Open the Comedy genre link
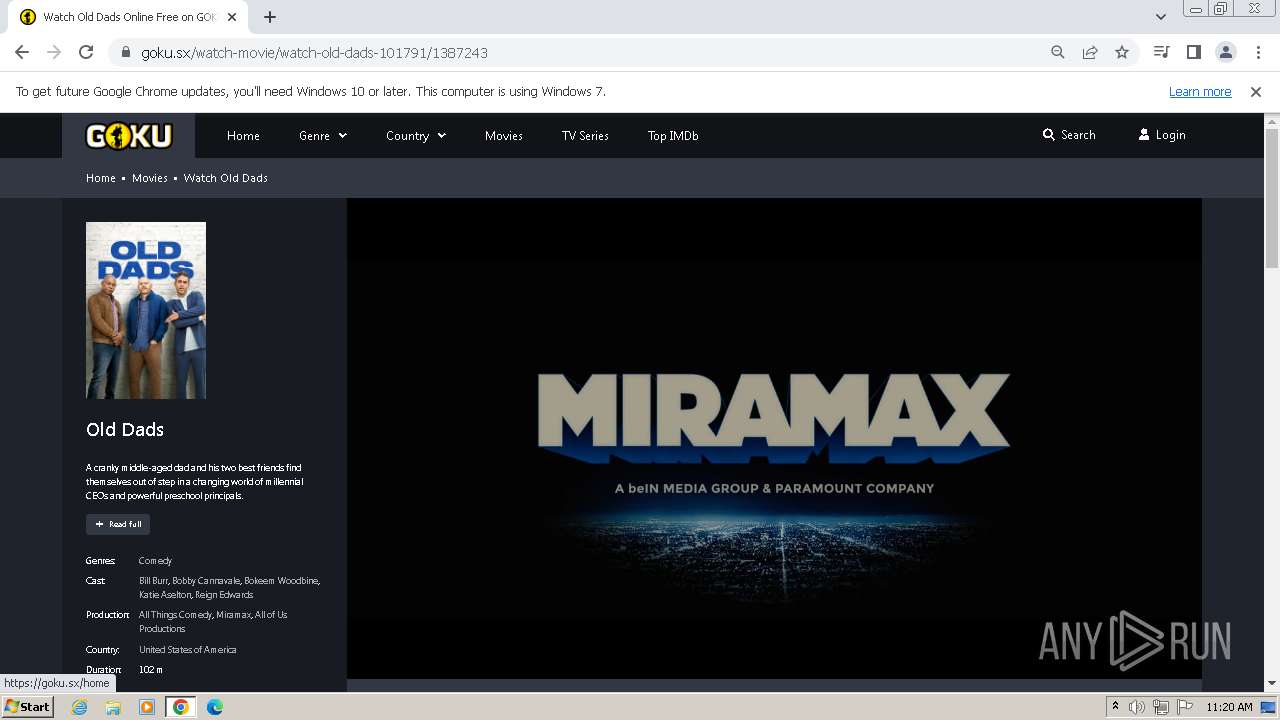Viewport: 1280px width, 720px height. pyautogui.click(x=155, y=561)
